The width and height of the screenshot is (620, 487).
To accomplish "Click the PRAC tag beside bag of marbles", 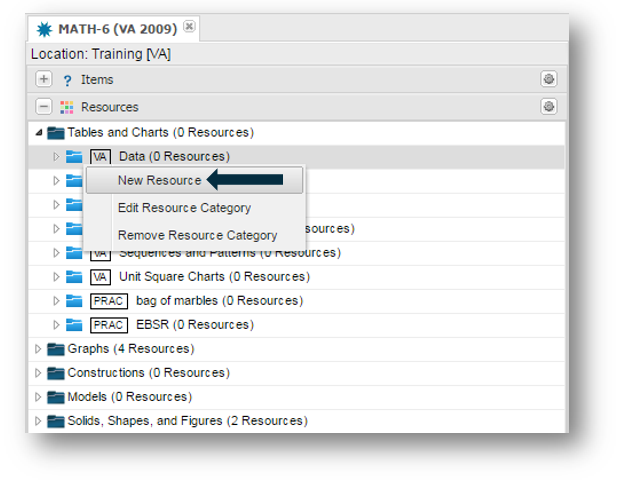I will 109,301.
